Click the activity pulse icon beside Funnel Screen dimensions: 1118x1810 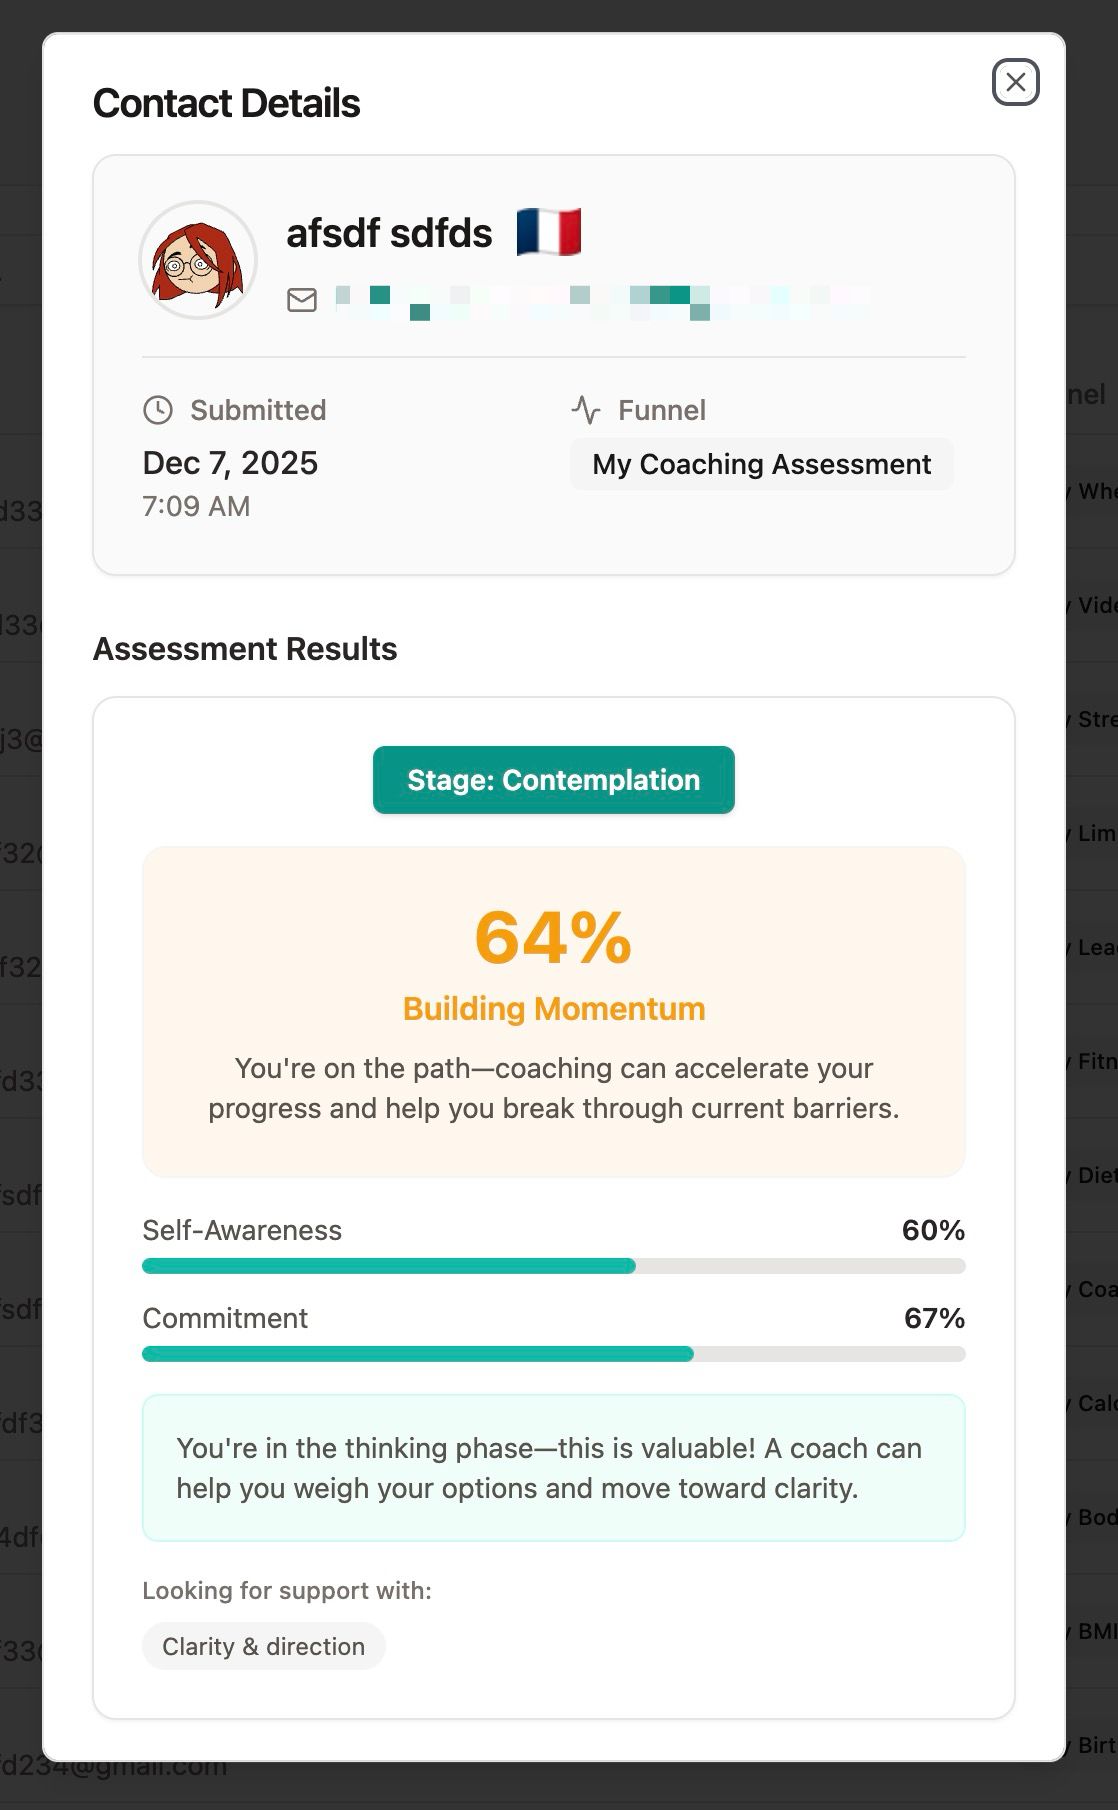pos(586,410)
